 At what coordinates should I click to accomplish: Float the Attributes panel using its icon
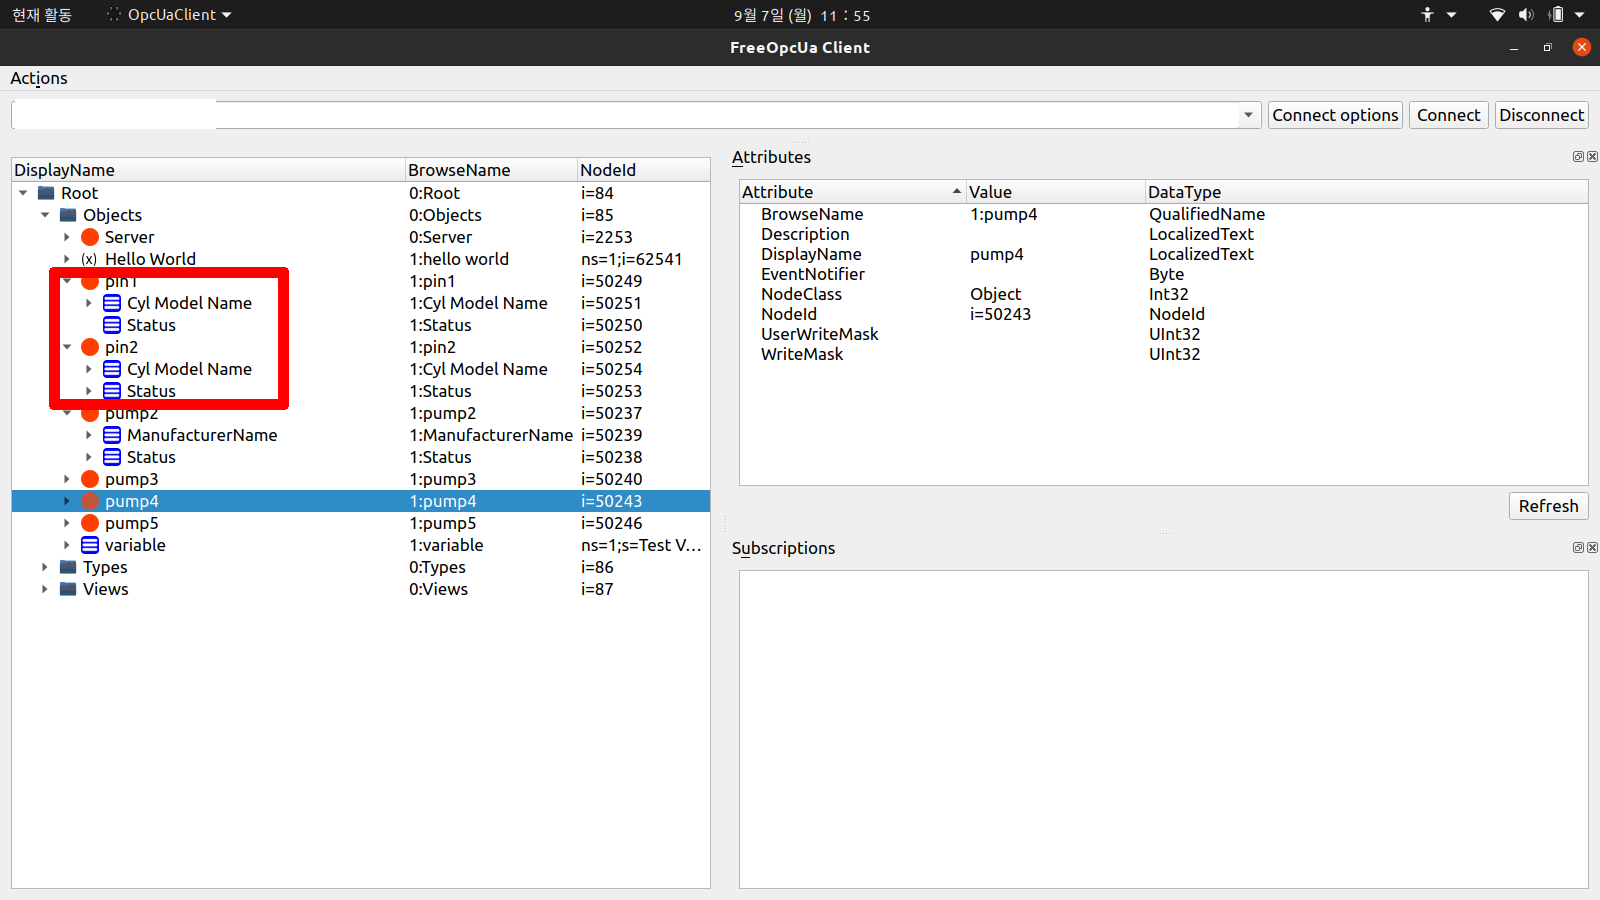pos(1578,157)
